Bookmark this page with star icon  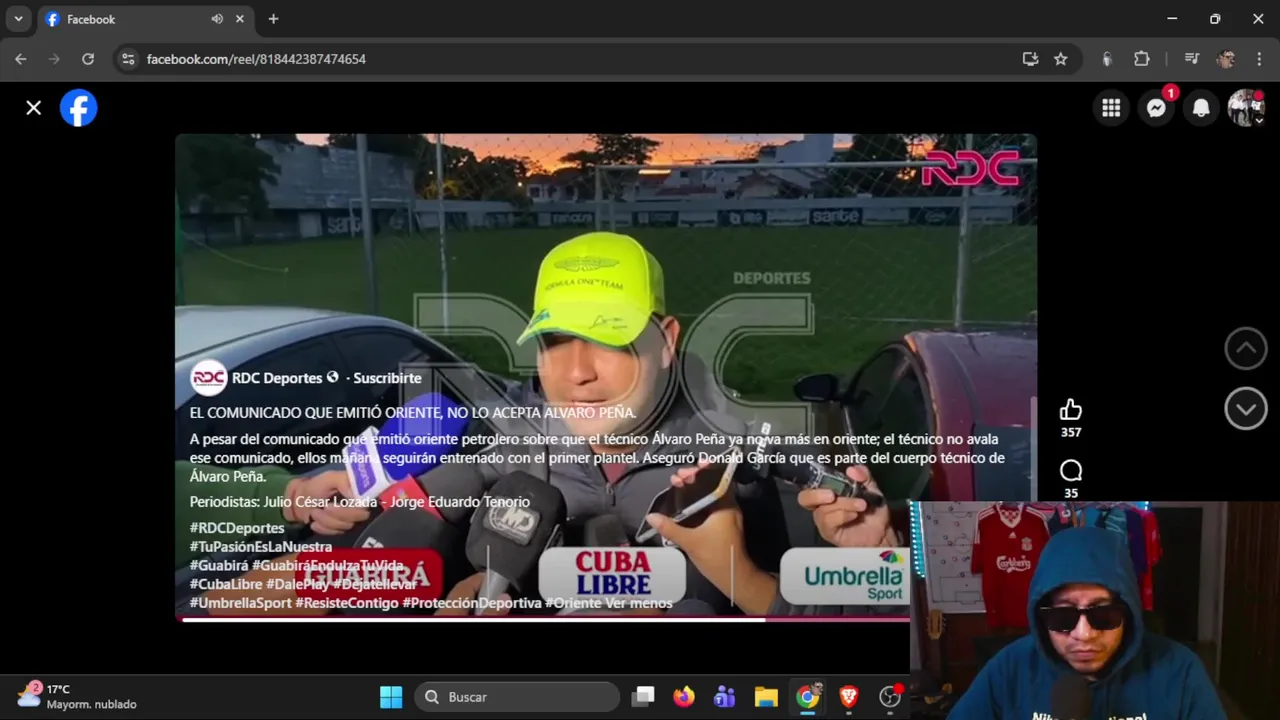point(1060,59)
